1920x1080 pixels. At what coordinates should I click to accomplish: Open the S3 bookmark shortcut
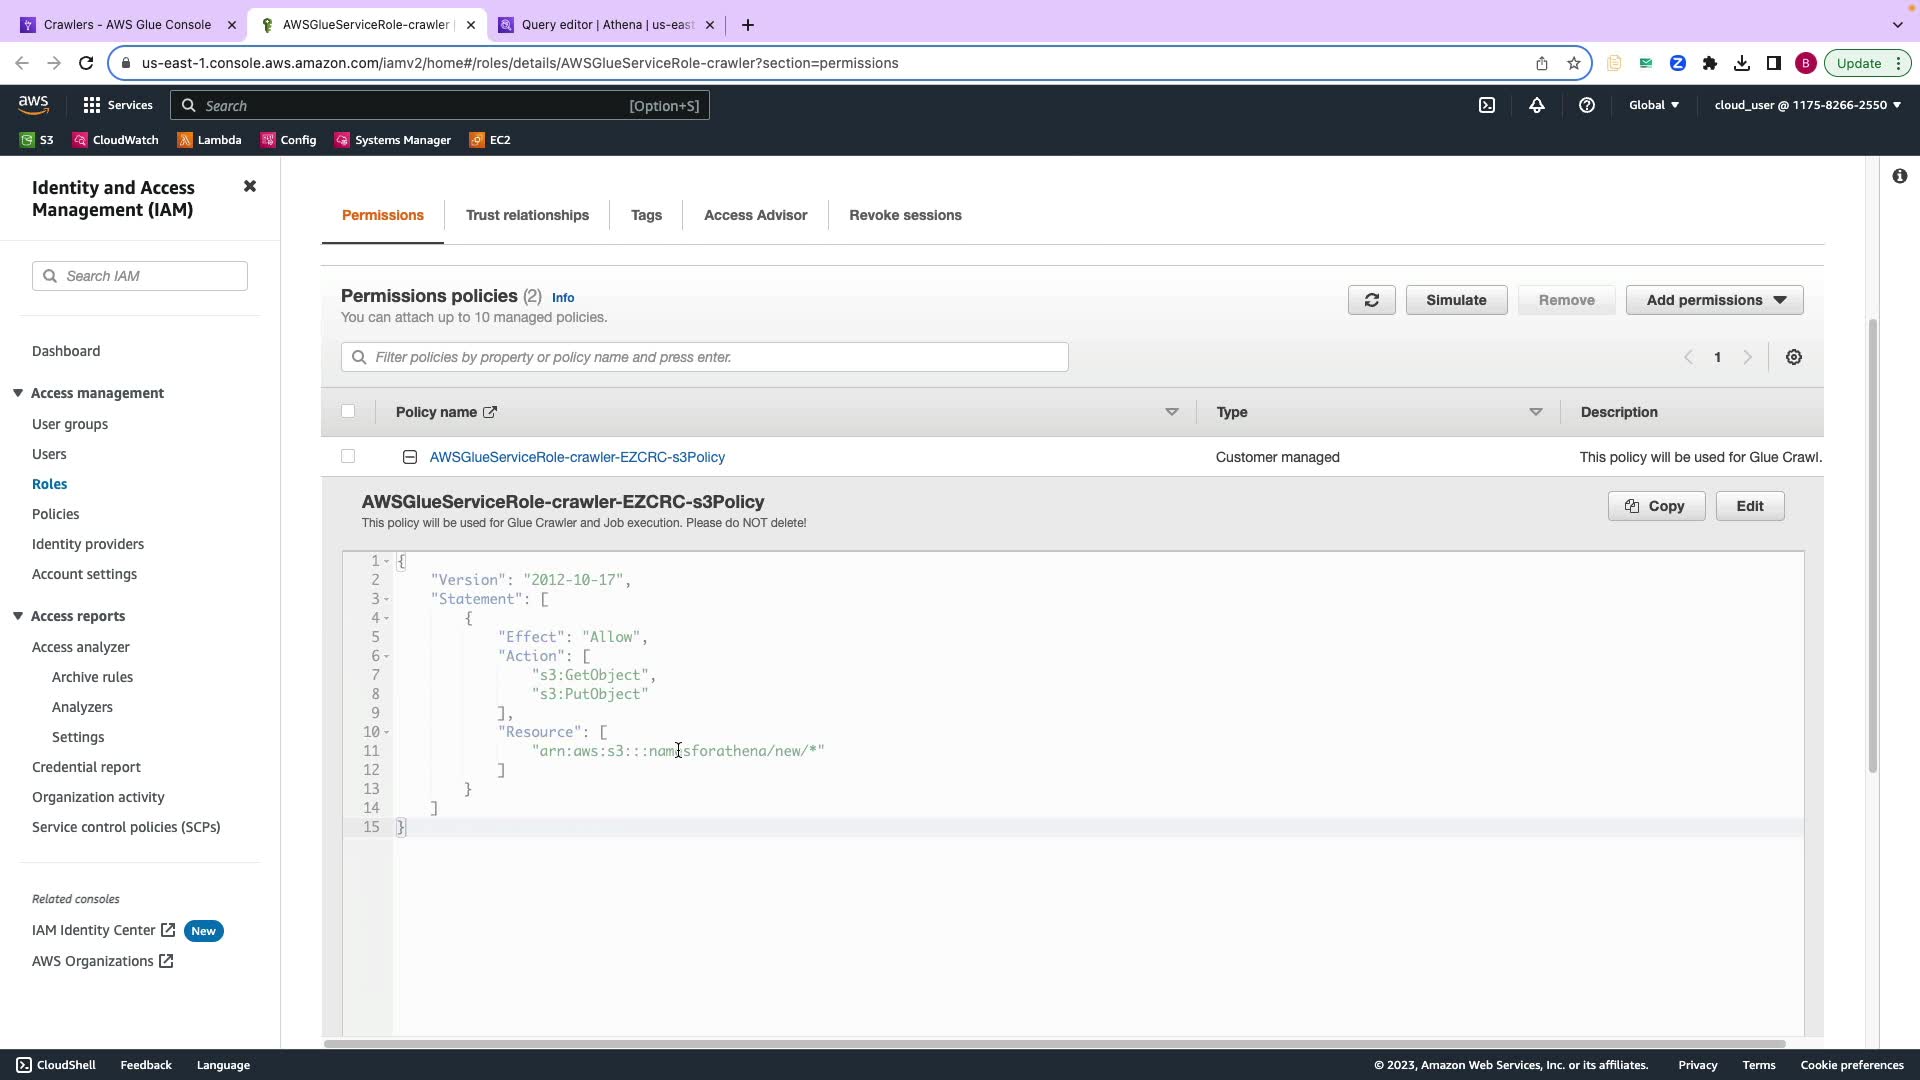coord(37,140)
